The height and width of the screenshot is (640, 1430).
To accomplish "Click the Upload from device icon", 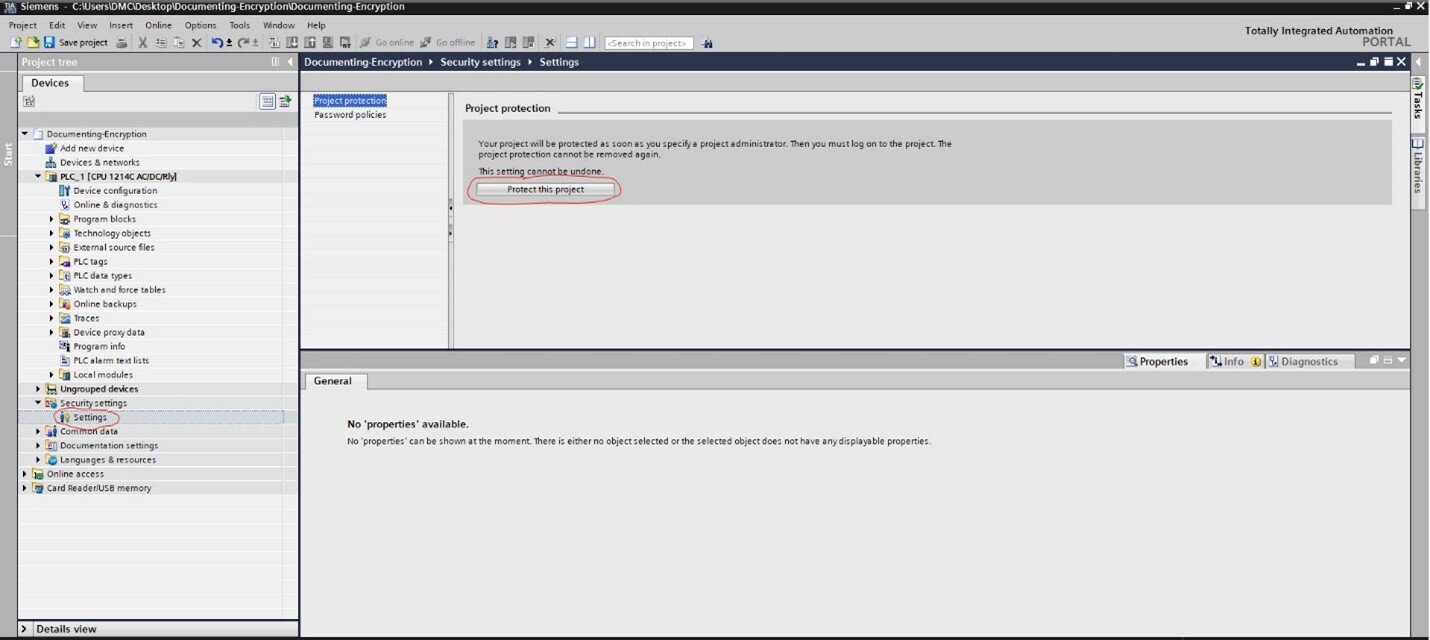I will coord(310,43).
